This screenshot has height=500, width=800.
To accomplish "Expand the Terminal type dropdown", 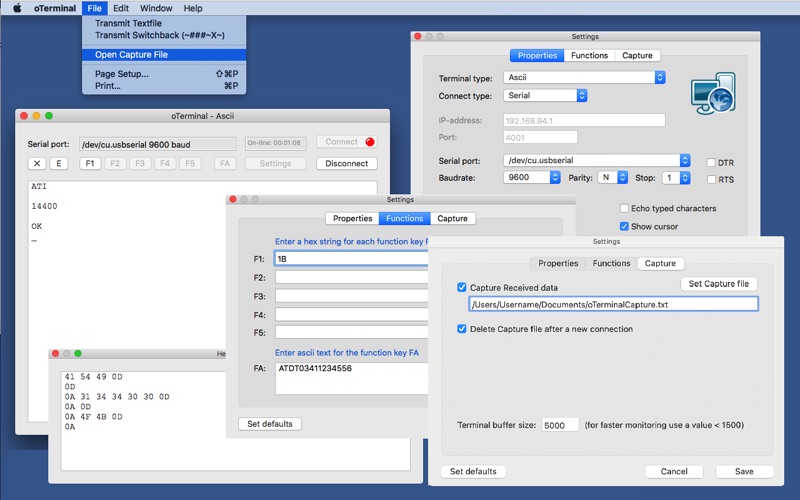I will [x=584, y=78].
